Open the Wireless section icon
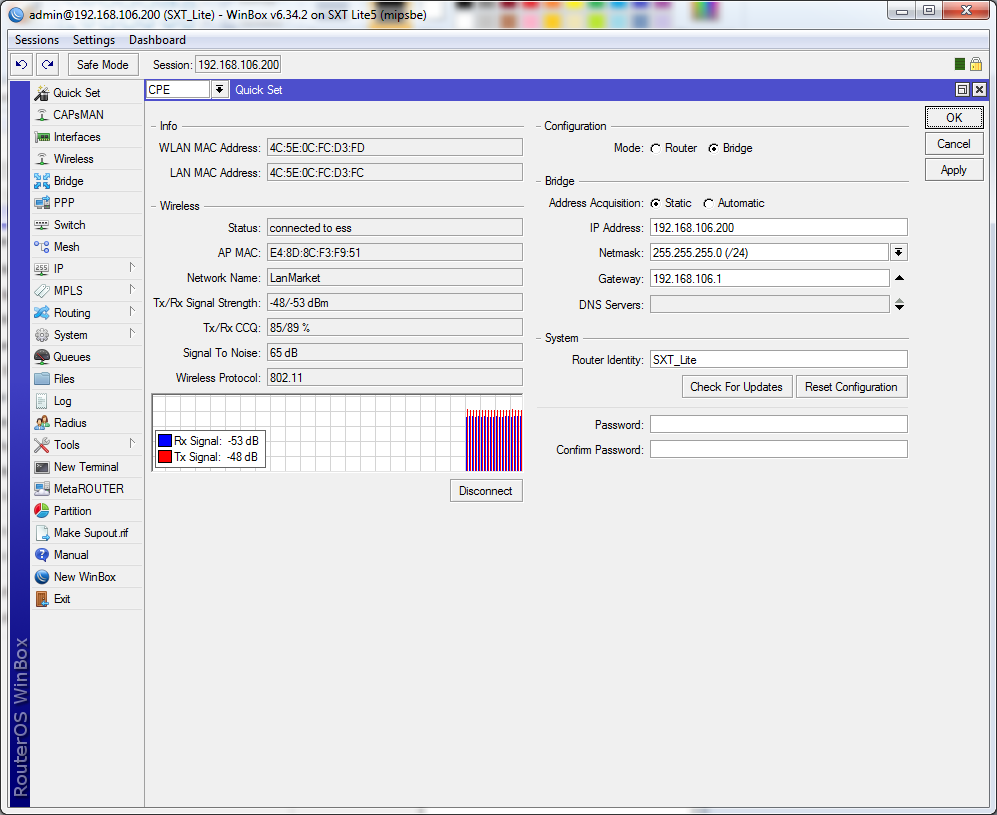The height and width of the screenshot is (815, 997). click(42, 159)
